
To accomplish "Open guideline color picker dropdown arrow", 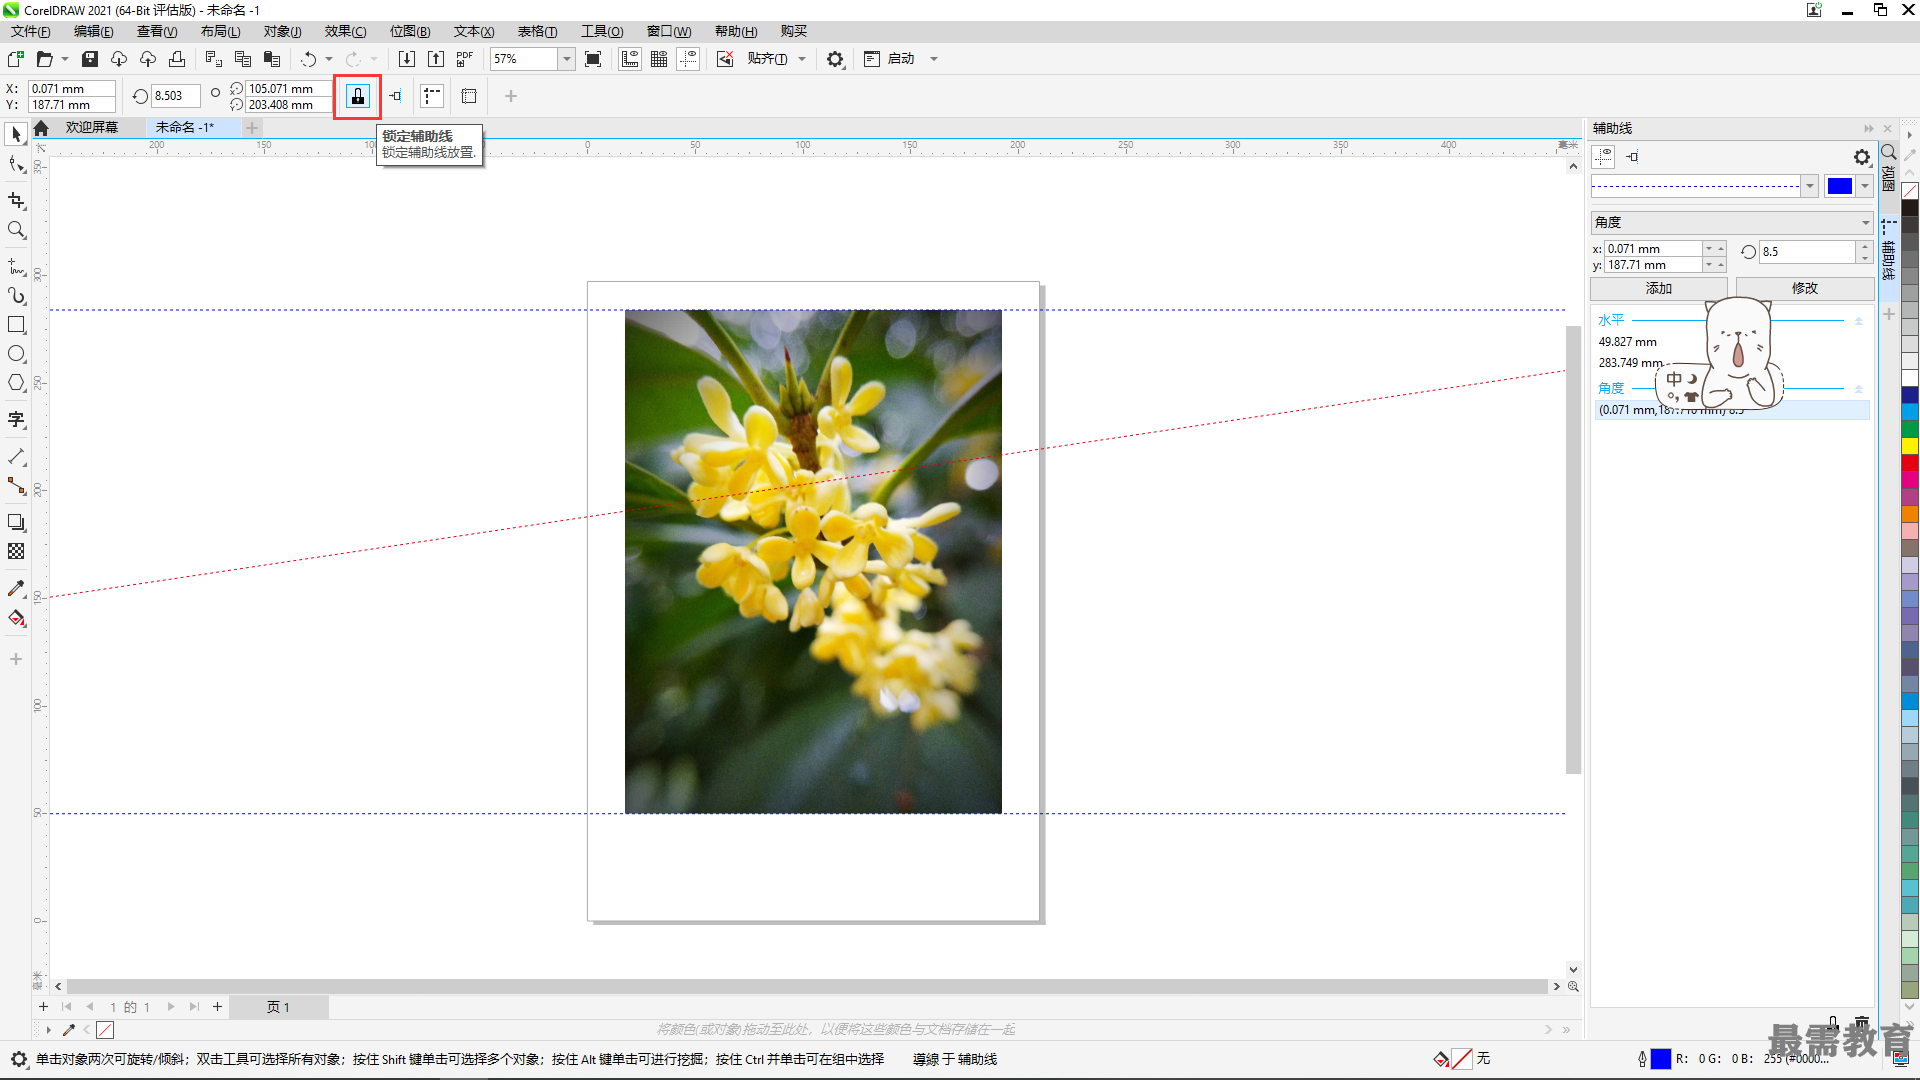I will click(1865, 186).
